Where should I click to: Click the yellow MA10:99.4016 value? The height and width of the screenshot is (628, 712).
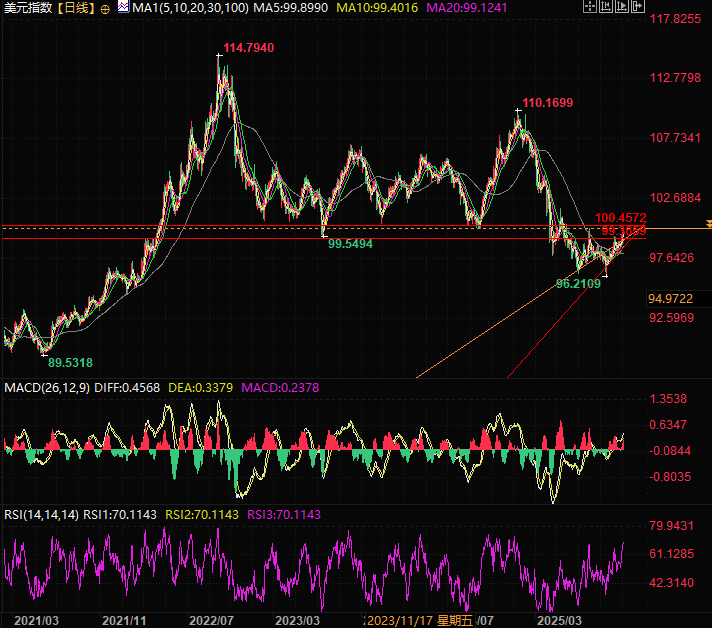pyautogui.click(x=377, y=8)
